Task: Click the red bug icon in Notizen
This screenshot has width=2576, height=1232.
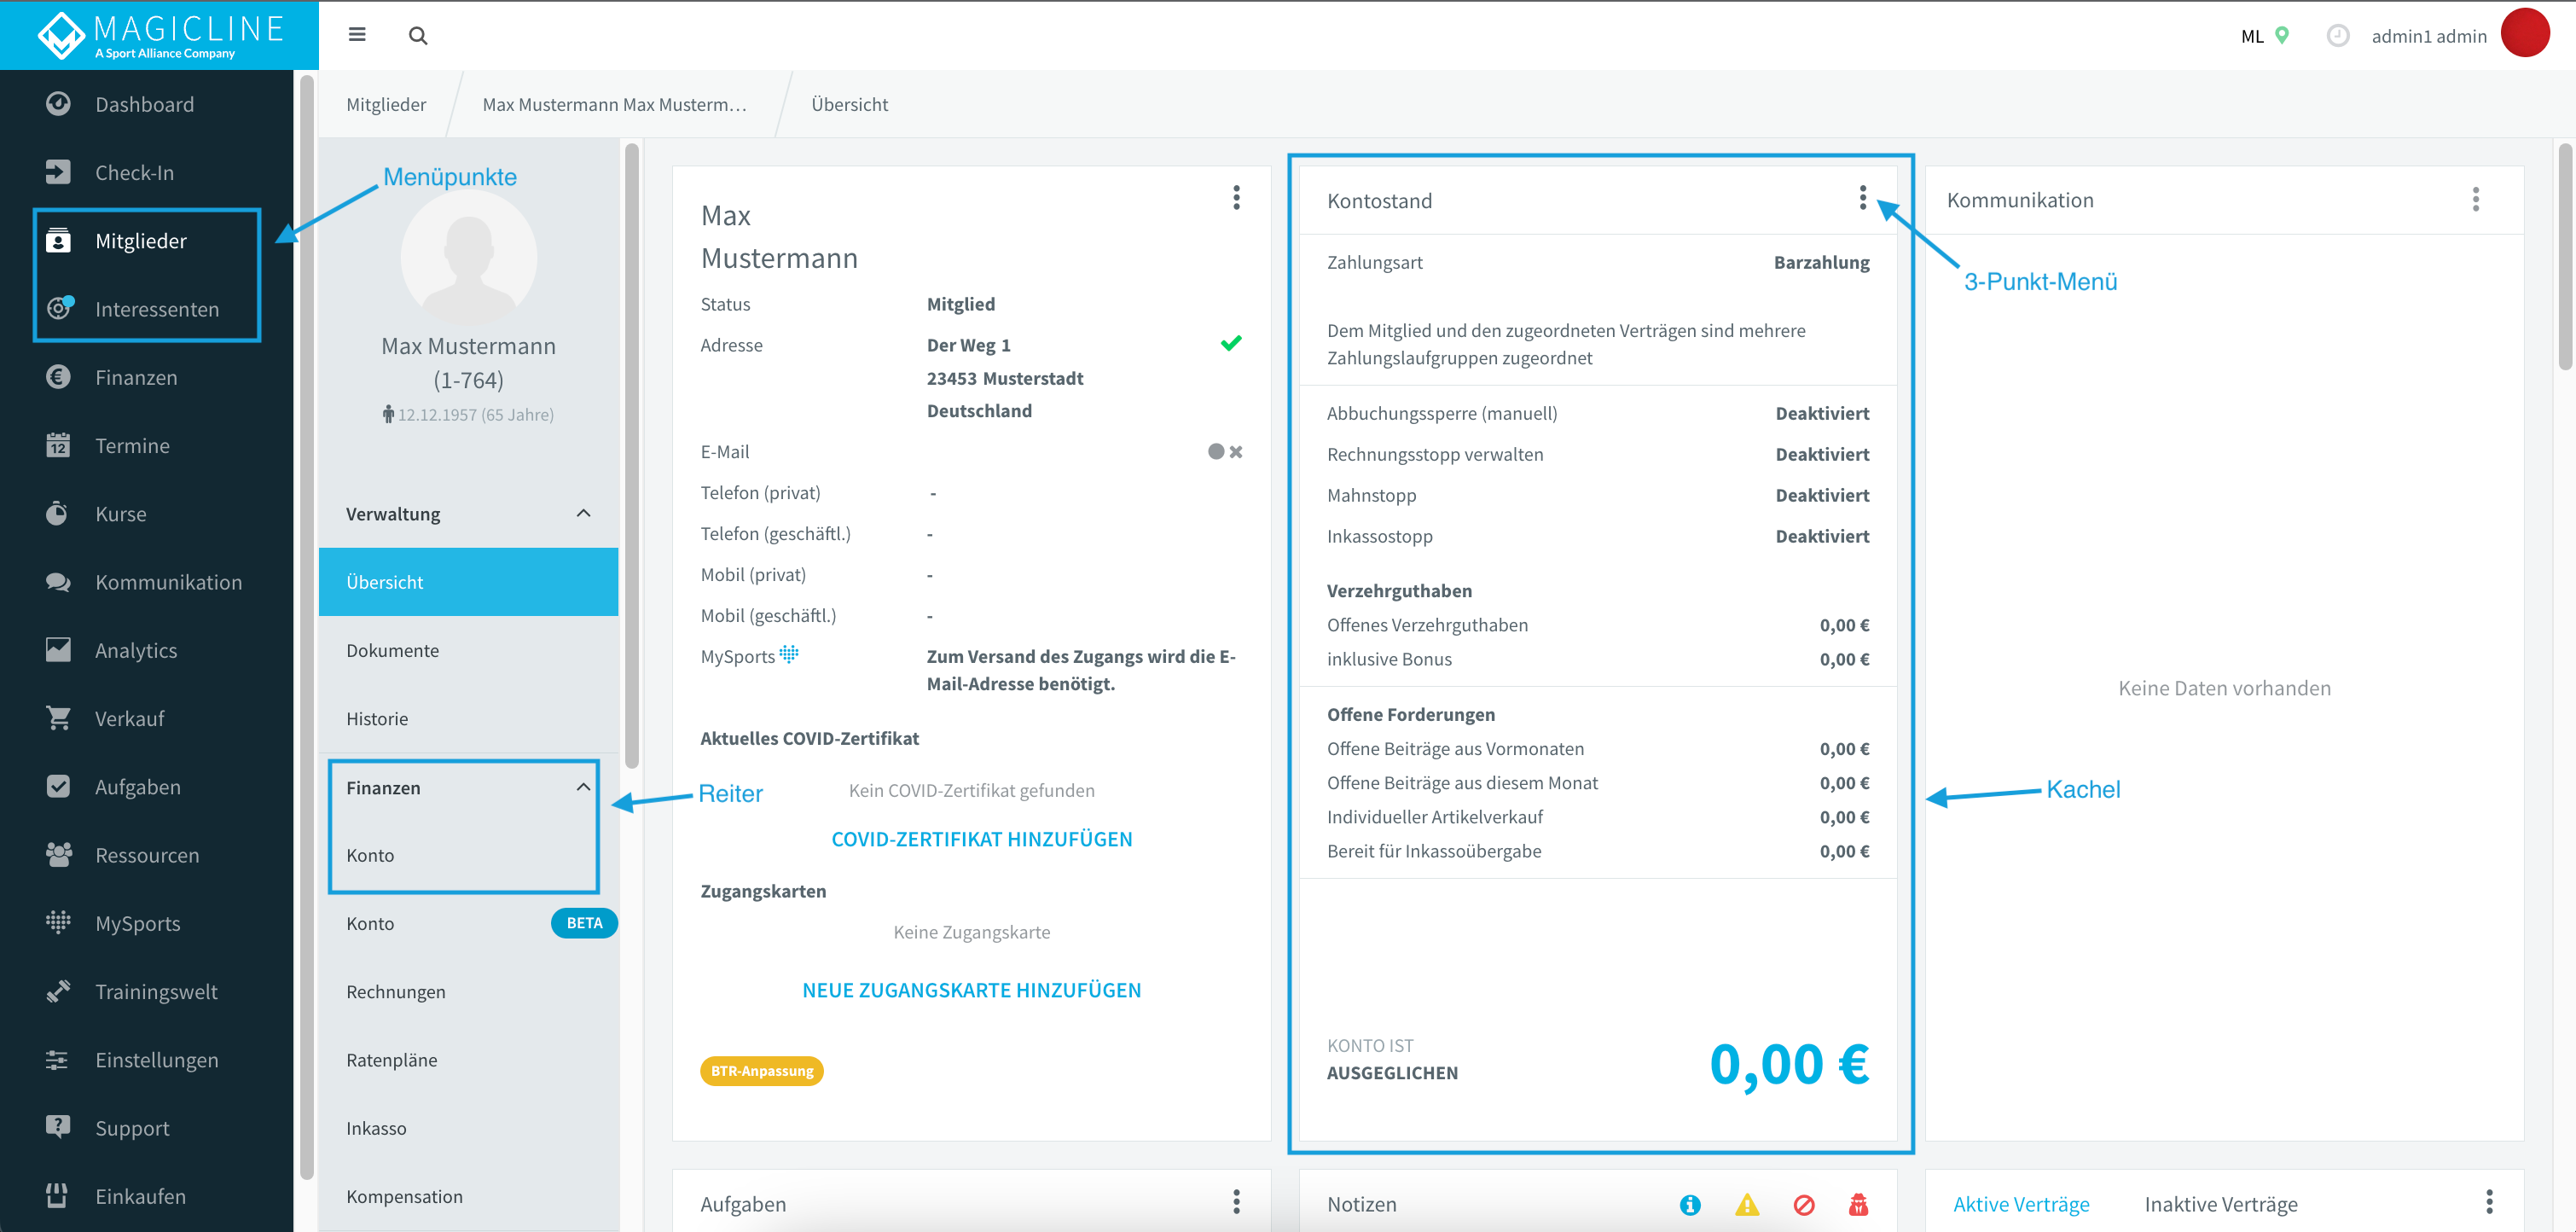Action: point(1858,1205)
